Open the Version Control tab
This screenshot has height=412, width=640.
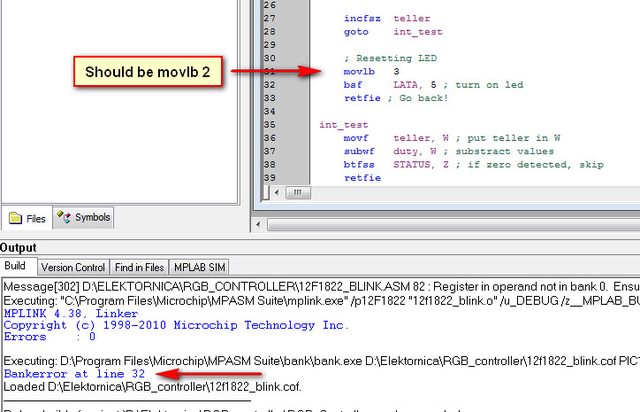click(73, 267)
